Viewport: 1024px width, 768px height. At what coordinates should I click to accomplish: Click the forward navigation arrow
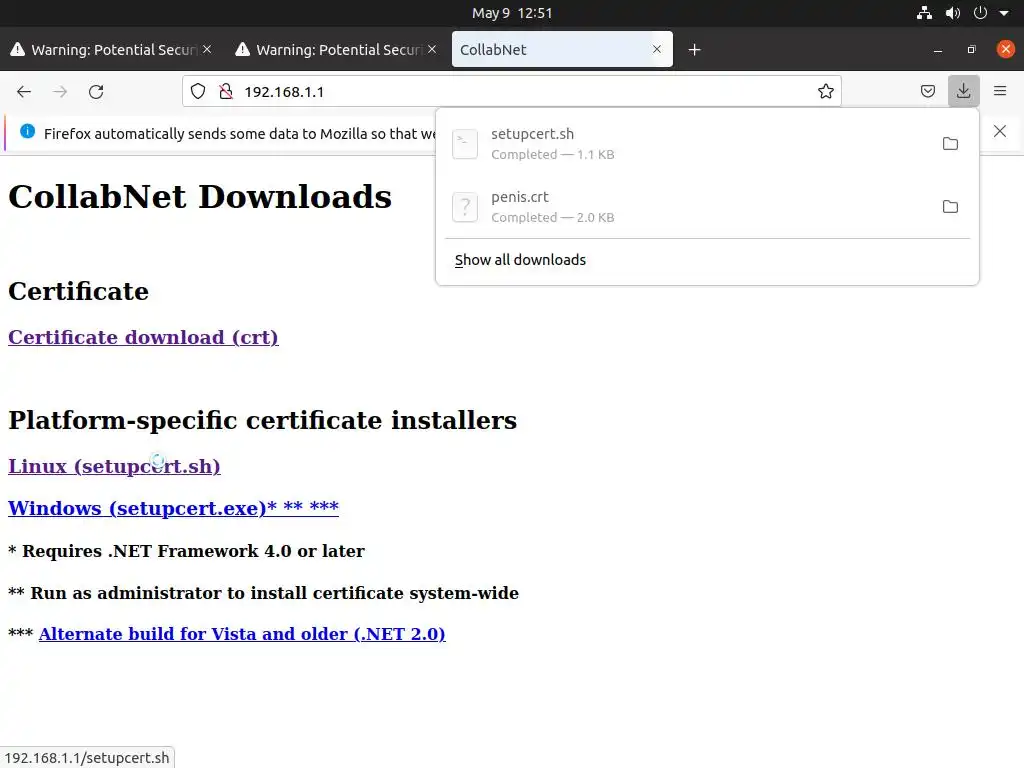point(60,91)
